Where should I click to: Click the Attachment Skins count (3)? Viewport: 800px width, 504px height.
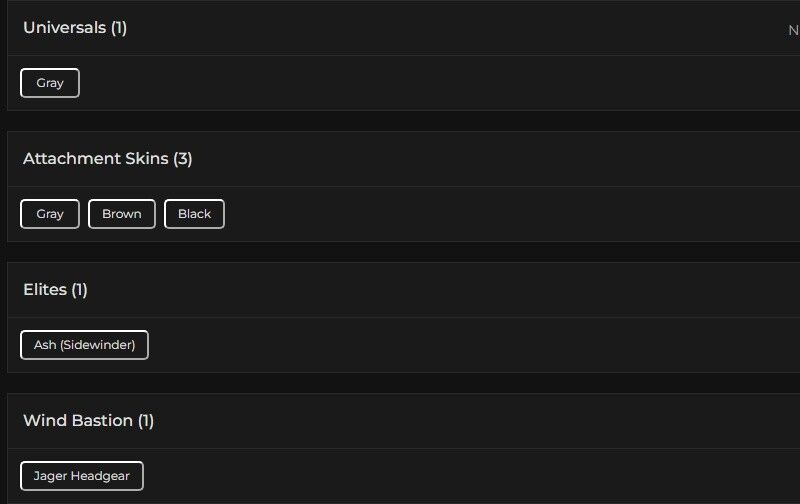(x=183, y=159)
